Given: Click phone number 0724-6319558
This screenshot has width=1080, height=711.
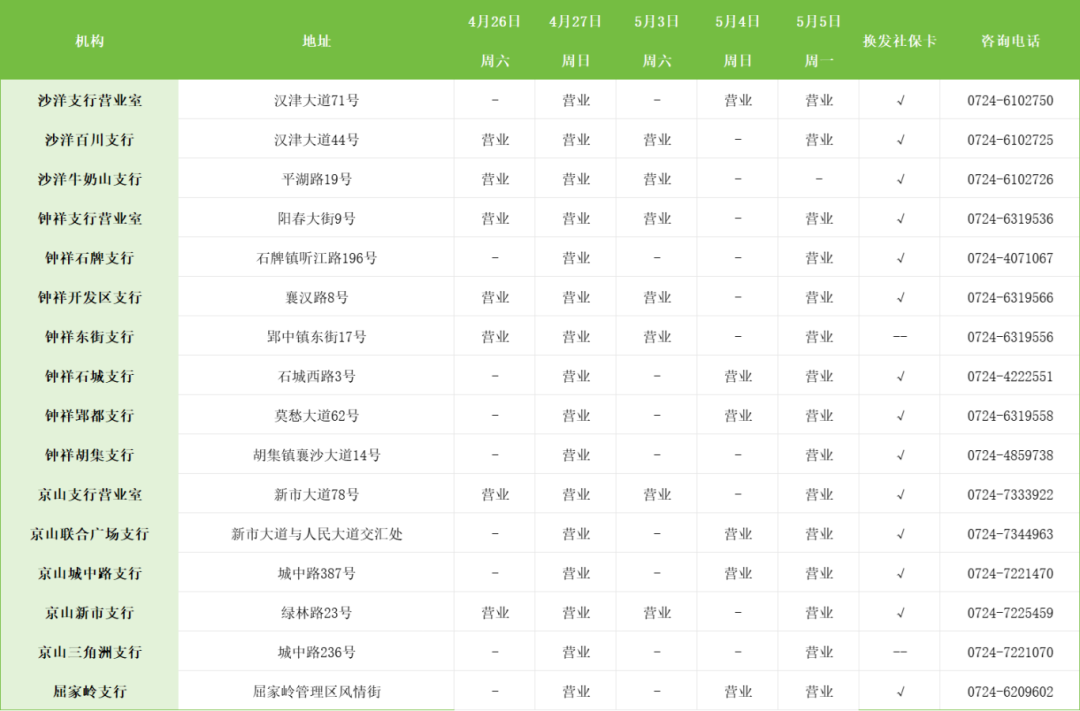Looking at the screenshot, I should pos(1010,415).
